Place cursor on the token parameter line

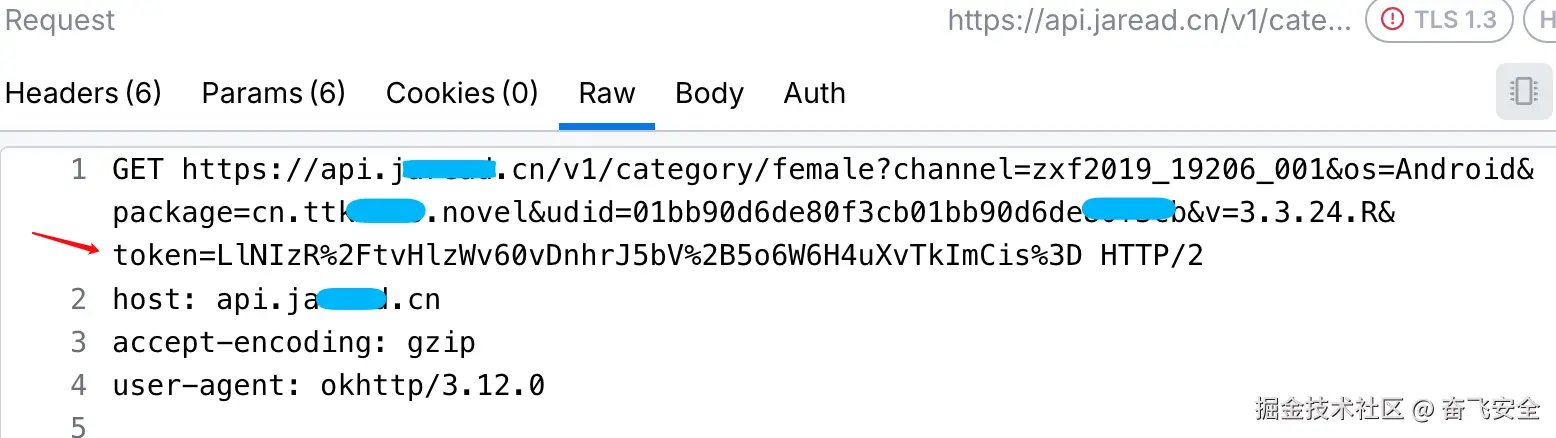657,256
